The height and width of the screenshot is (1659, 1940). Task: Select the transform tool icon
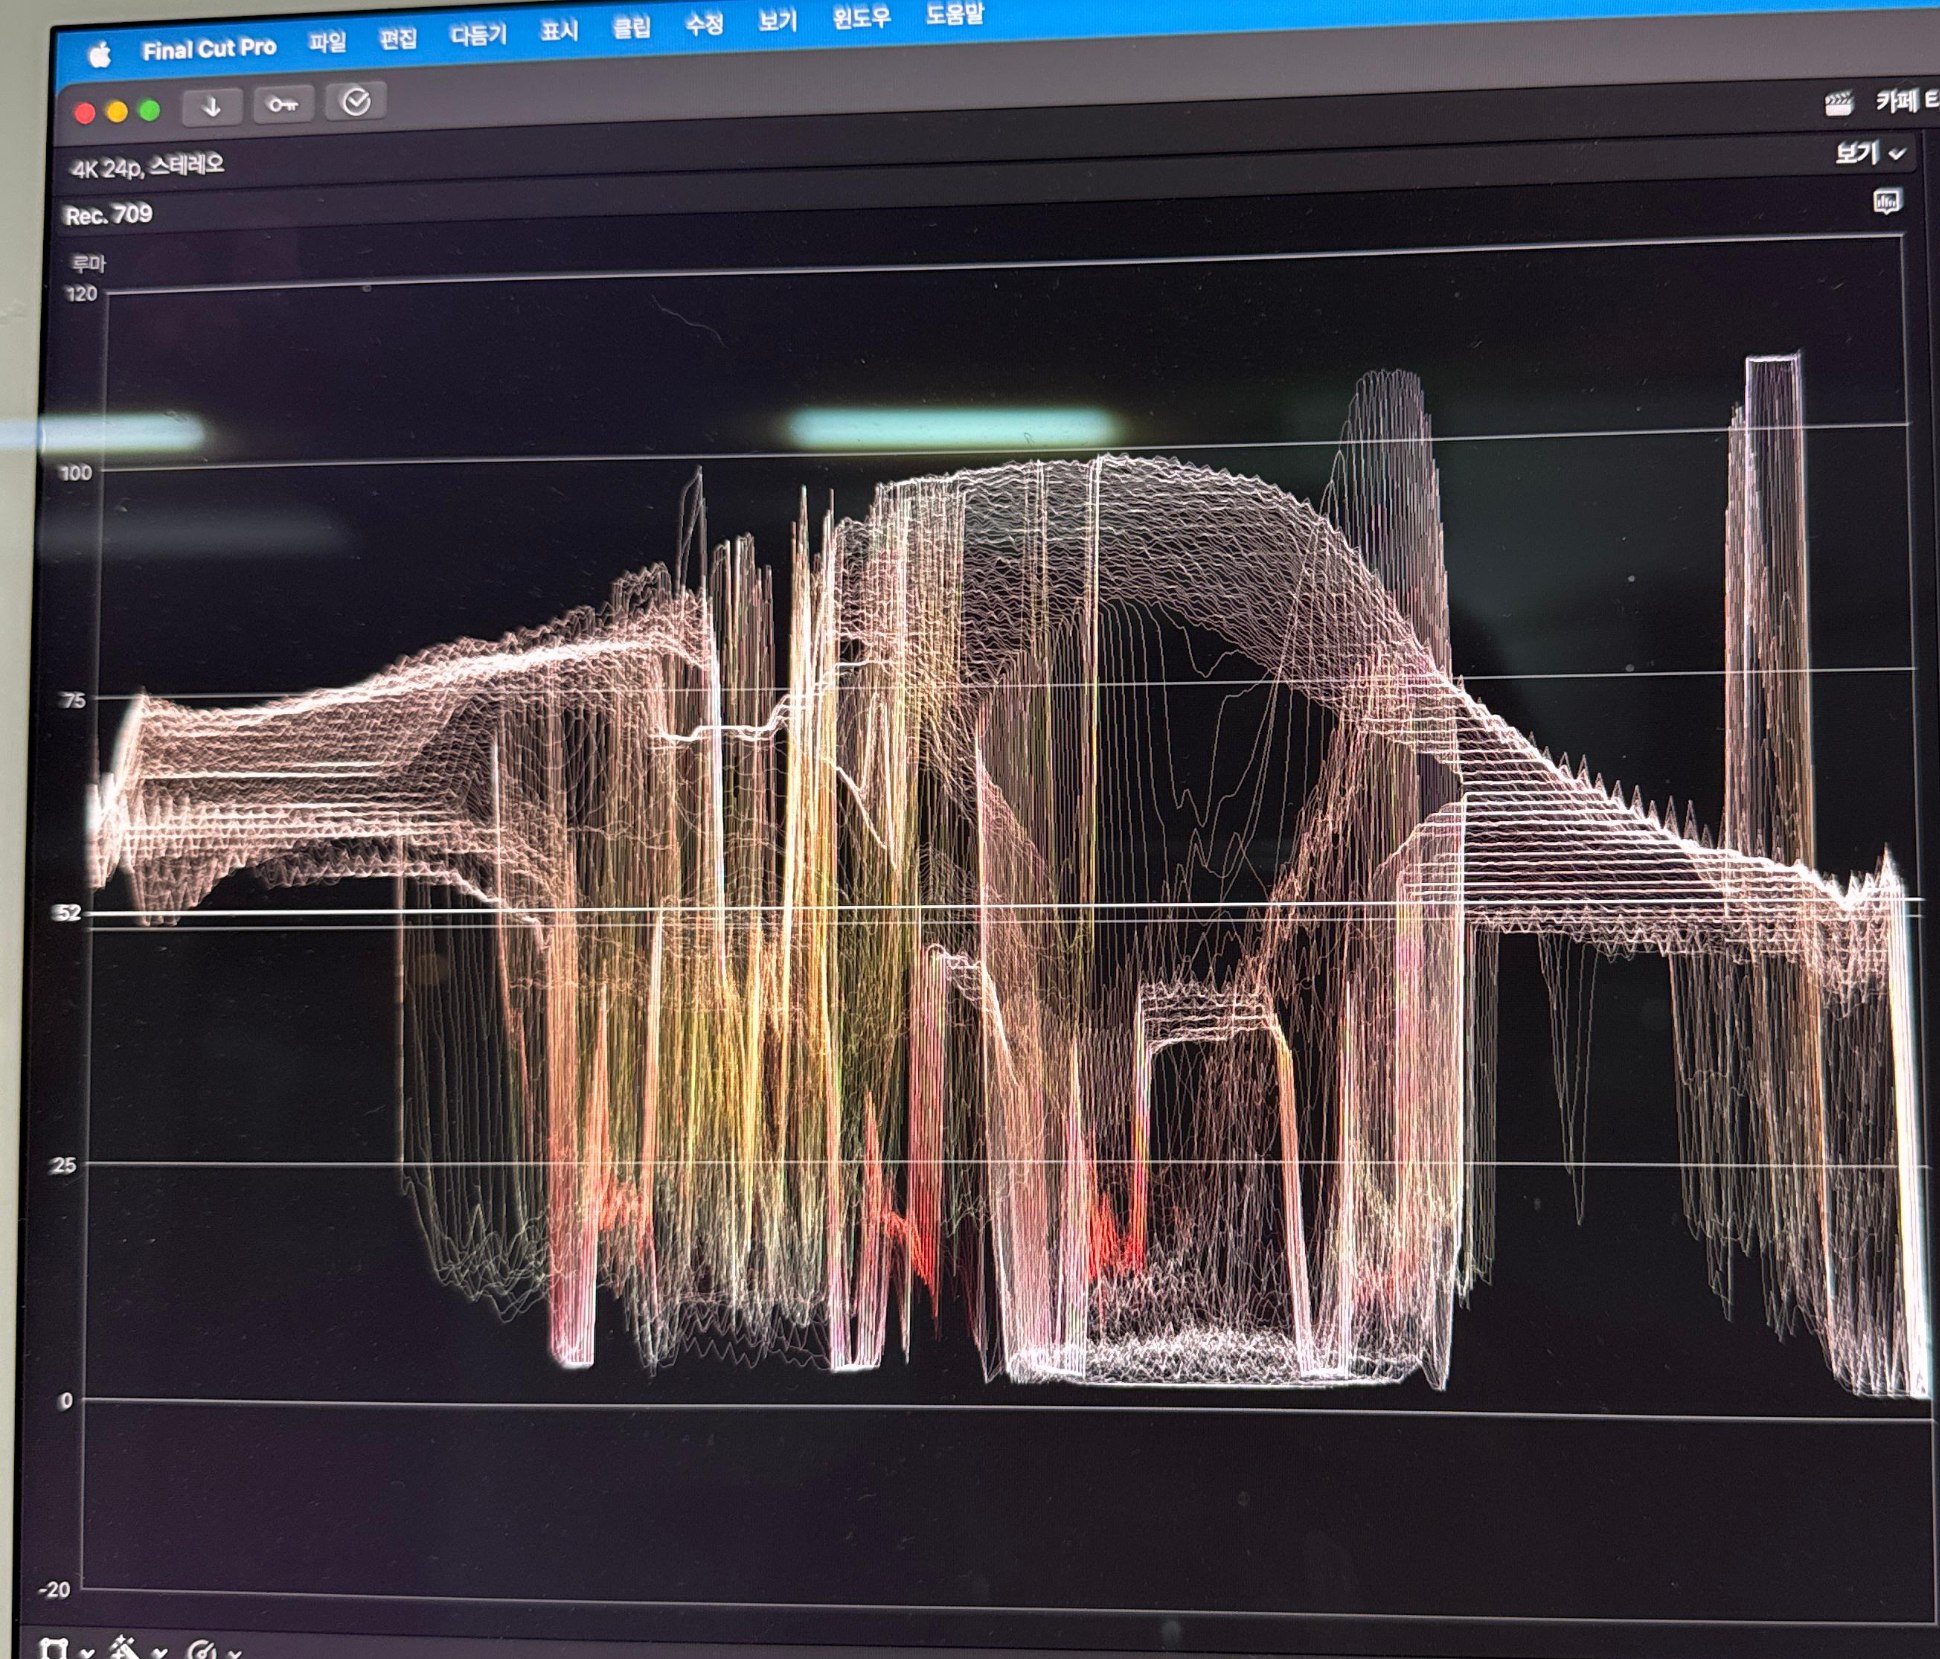point(55,1648)
